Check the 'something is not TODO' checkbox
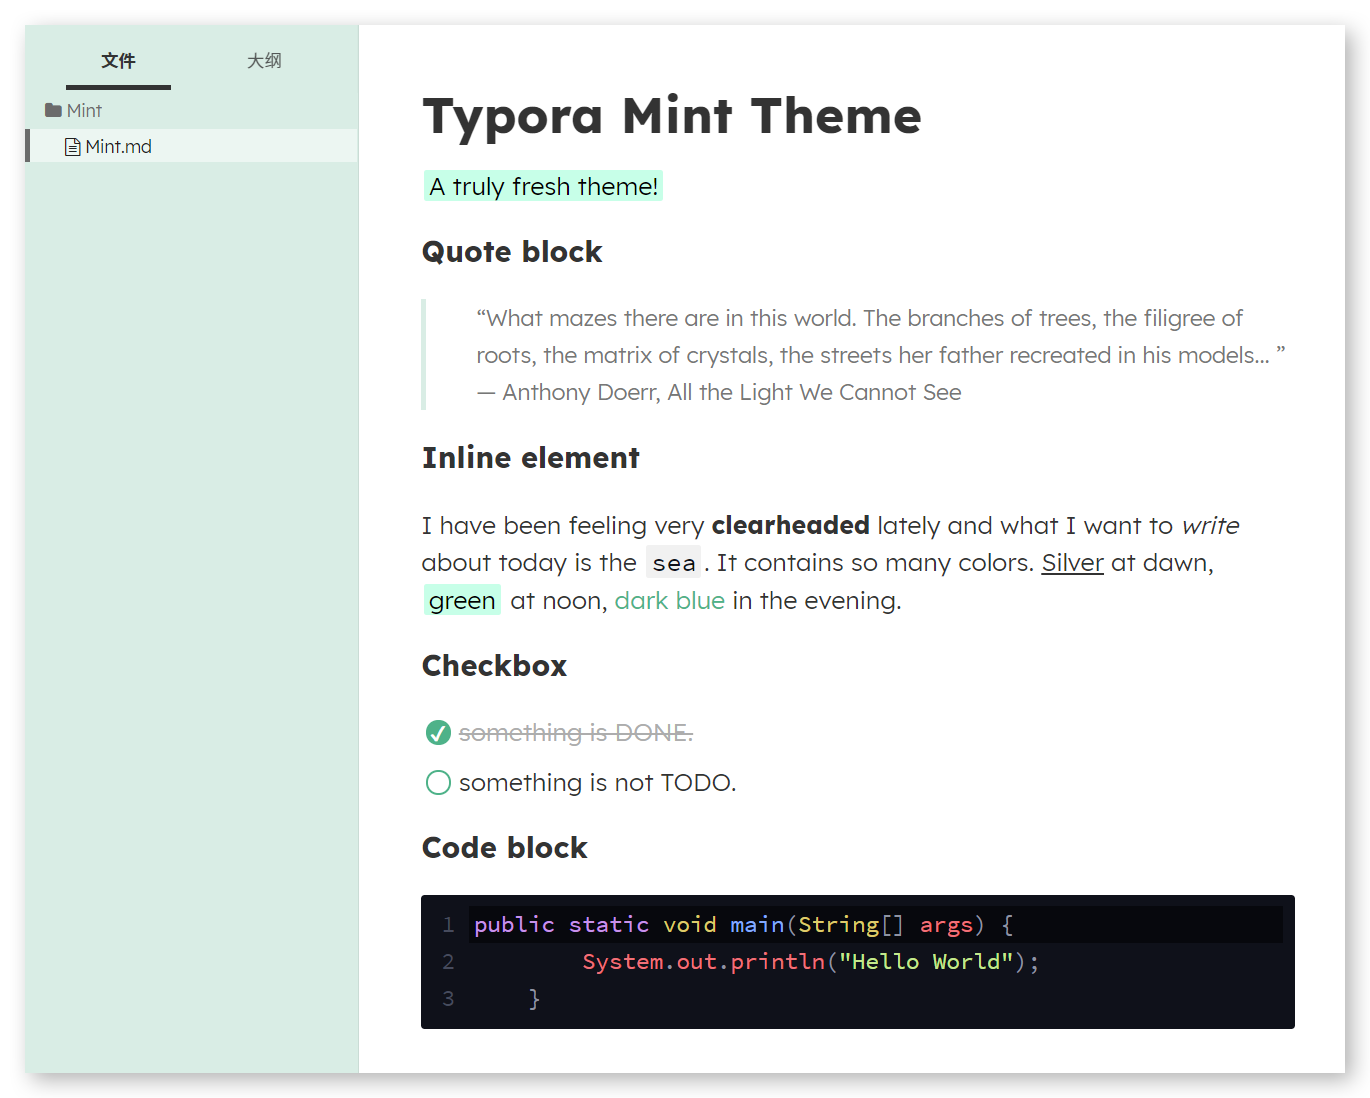This screenshot has height=1098, width=1370. point(438,782)
